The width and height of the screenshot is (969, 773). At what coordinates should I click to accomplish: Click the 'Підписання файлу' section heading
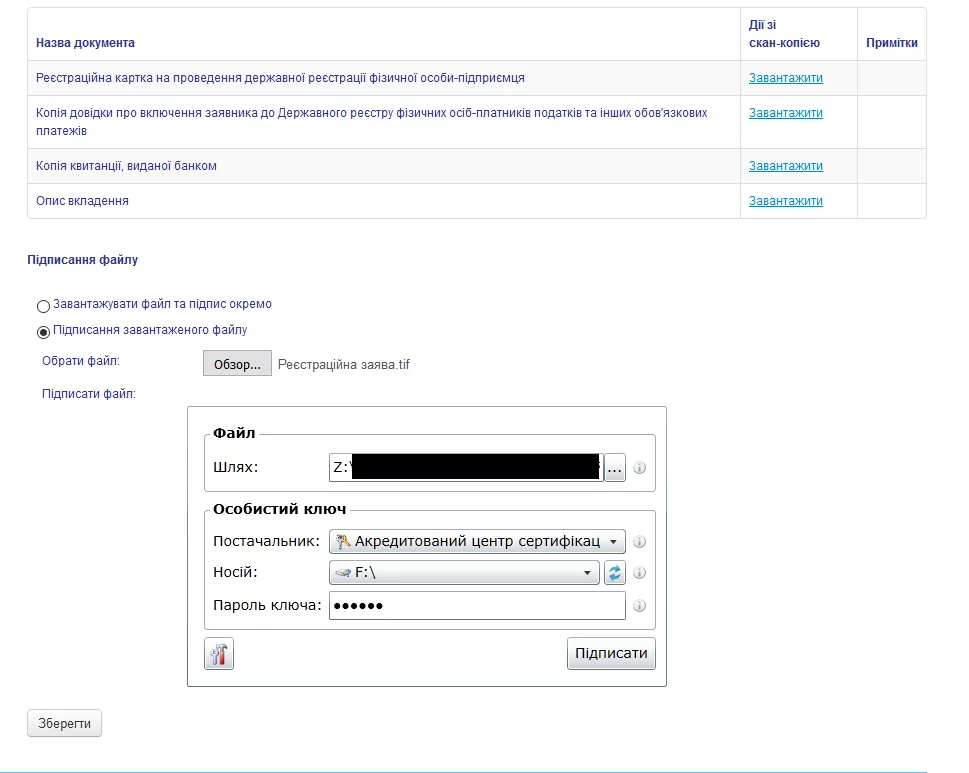82,260
